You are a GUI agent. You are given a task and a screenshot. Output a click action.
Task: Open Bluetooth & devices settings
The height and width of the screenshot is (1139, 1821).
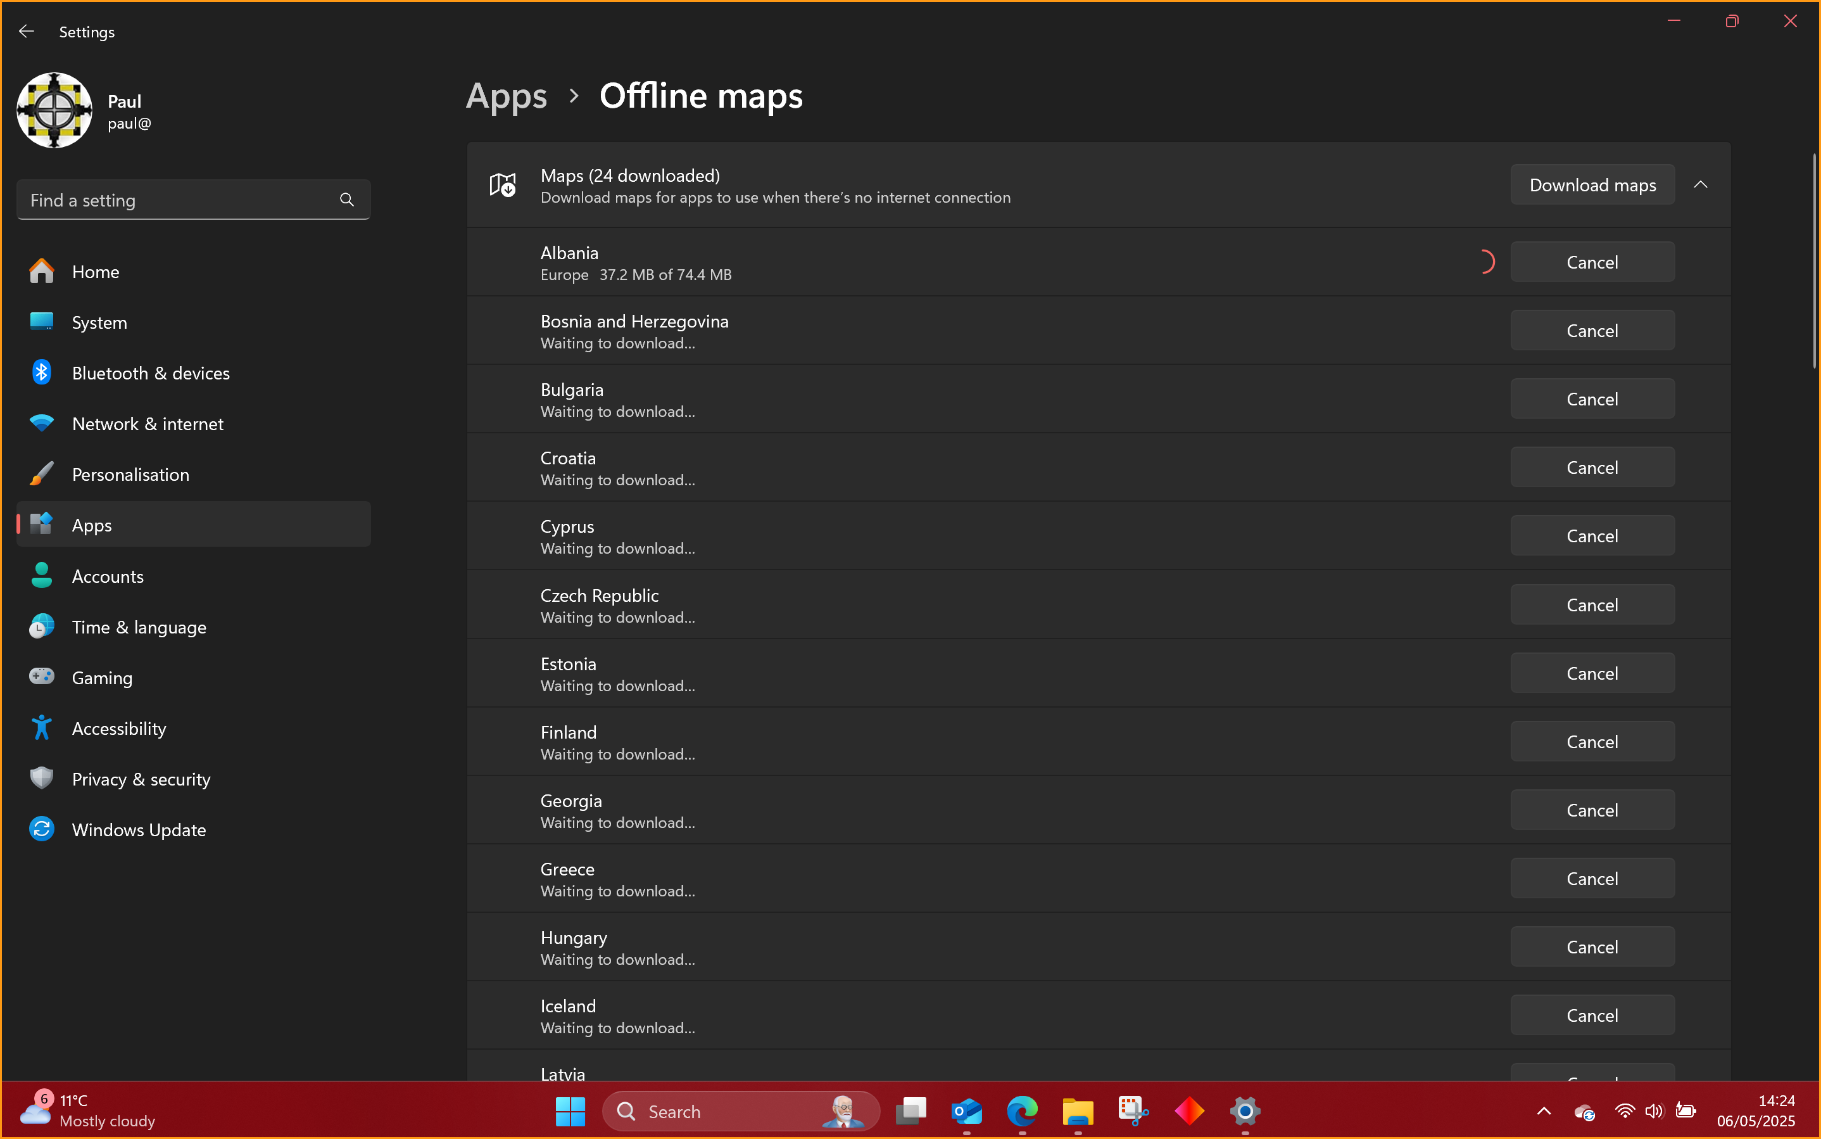[150, 373]
